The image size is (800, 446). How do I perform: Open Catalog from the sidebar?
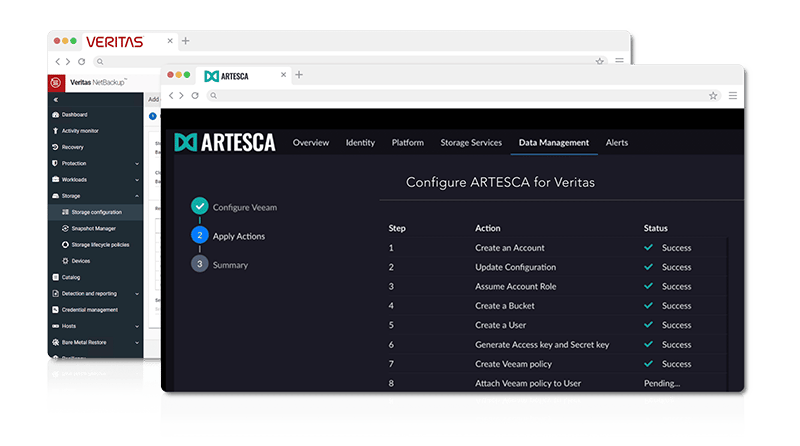tap(70, 277)
